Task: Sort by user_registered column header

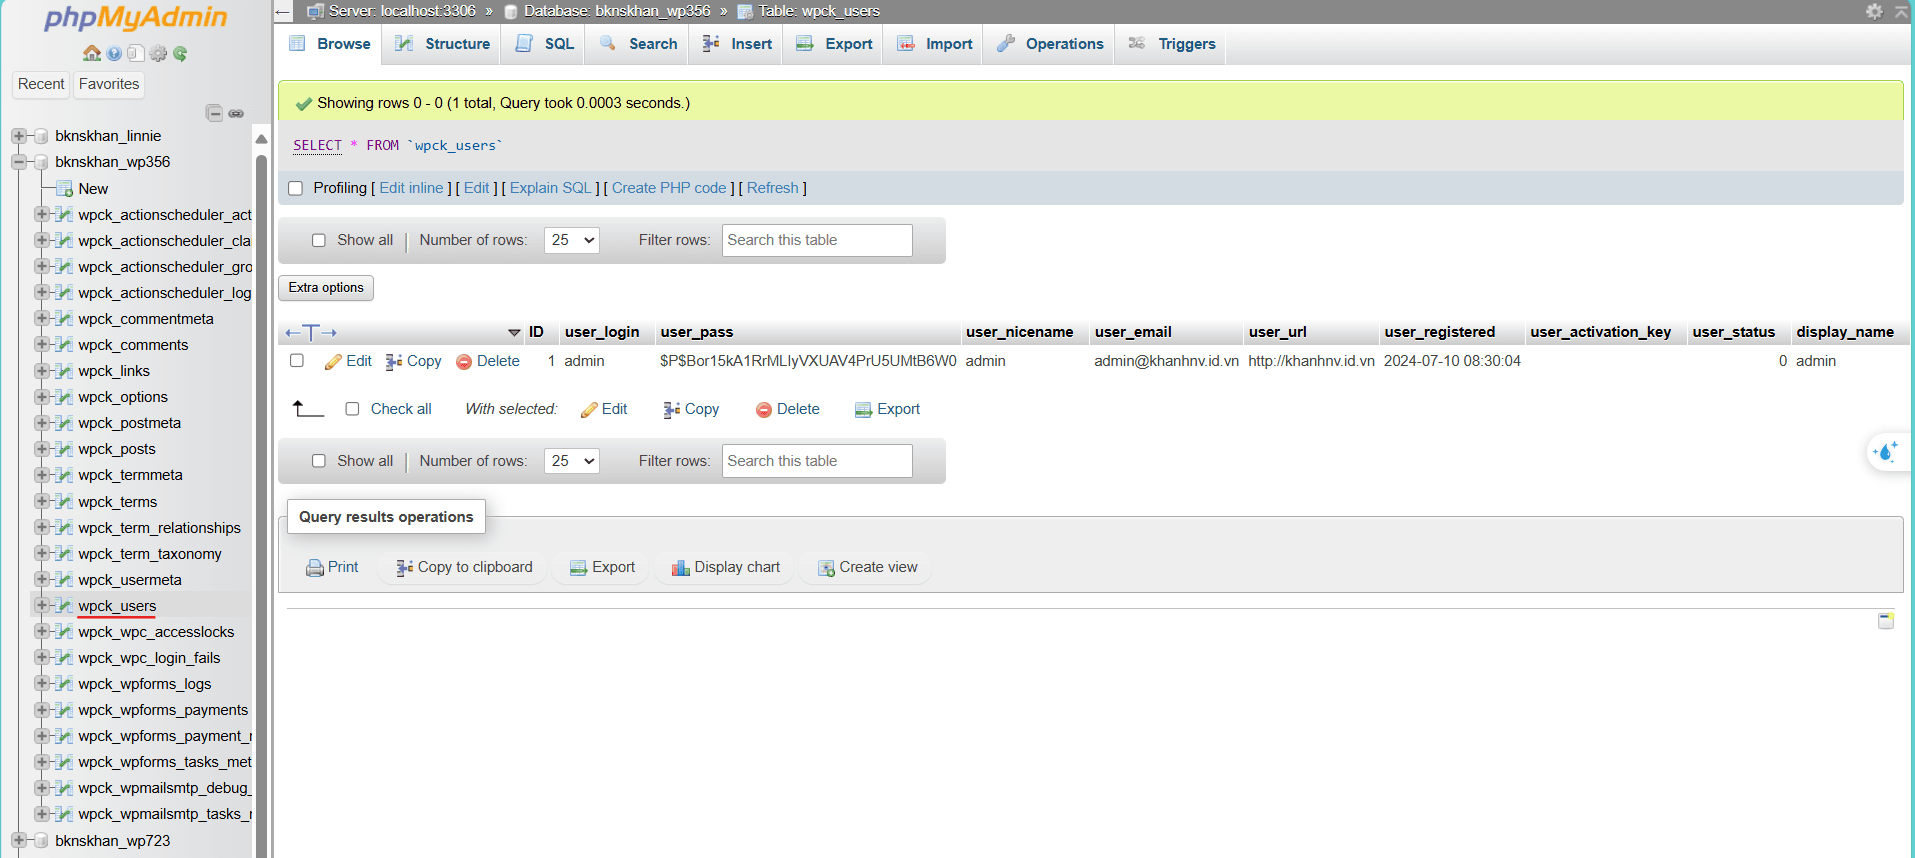Action: 1440,332
